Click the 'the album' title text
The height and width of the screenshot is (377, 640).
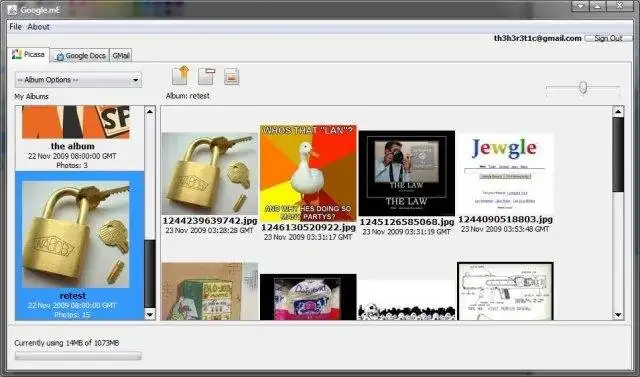pyautogui.click(x=73, y=146)
